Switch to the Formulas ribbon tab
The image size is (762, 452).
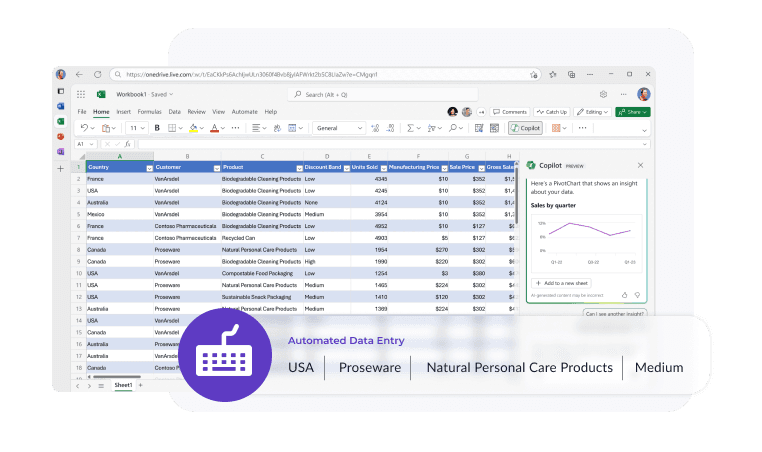(149, 112)
